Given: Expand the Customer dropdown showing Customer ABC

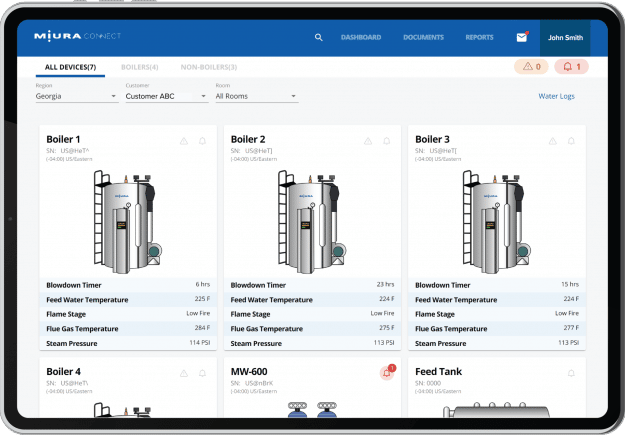Looking at the screenshot, I should pos(167,96).
